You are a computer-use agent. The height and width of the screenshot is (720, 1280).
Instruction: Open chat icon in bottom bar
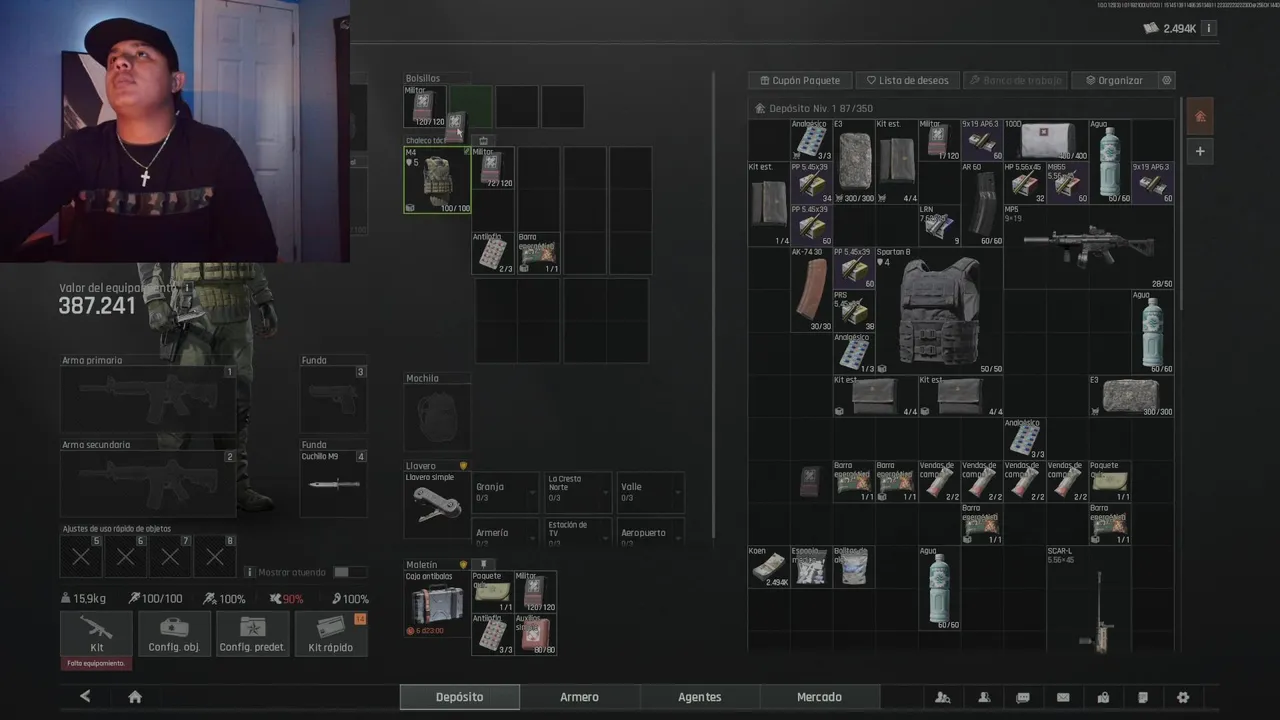coord(1023,697)
